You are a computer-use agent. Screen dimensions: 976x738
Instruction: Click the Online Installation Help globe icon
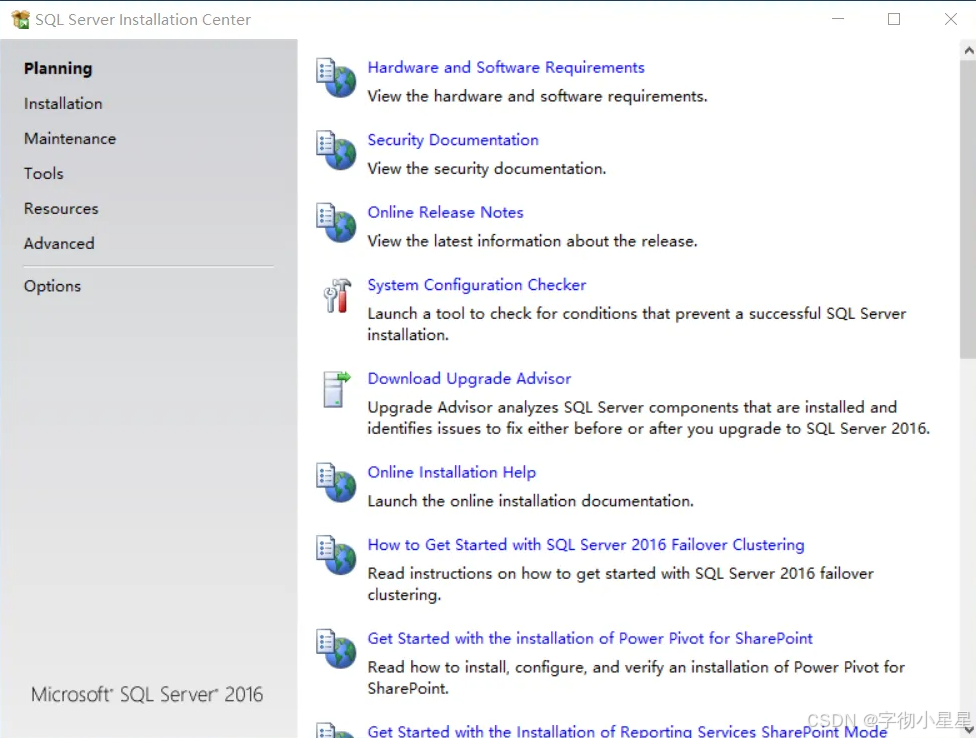336,482
